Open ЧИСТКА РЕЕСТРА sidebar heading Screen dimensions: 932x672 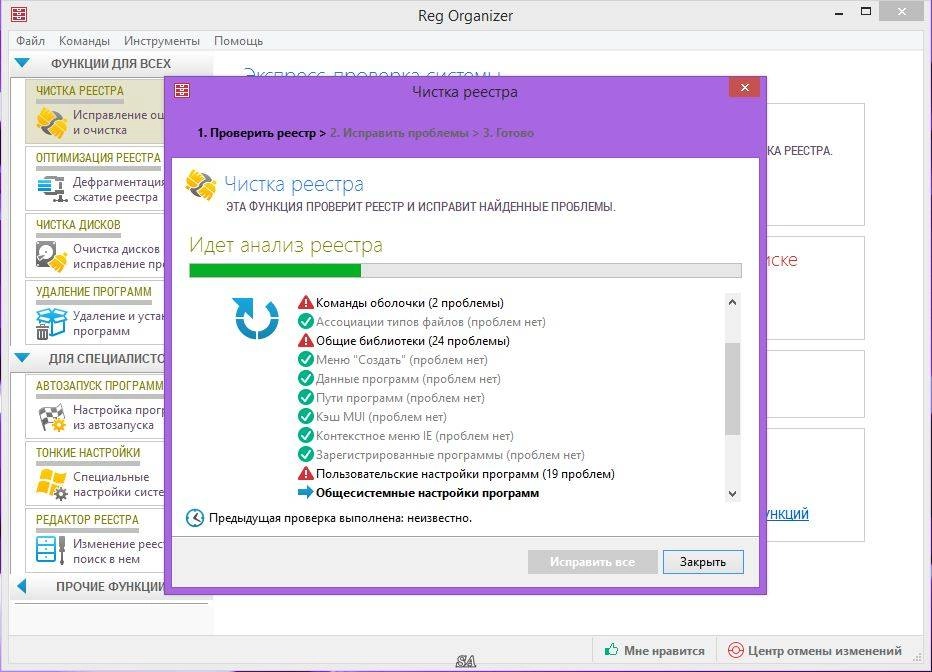click(x=80, y=91)
